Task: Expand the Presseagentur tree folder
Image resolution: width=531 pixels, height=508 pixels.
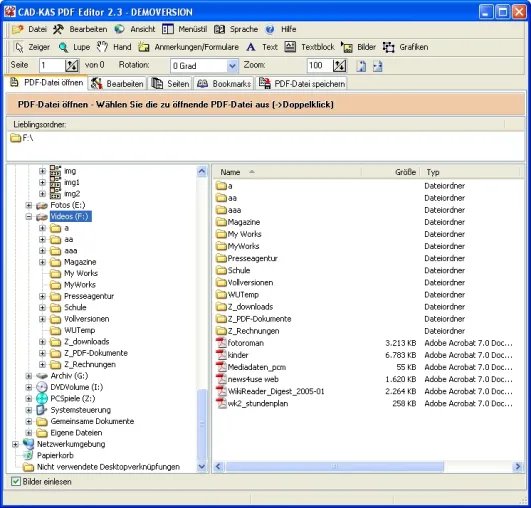Action: (42, 296)
